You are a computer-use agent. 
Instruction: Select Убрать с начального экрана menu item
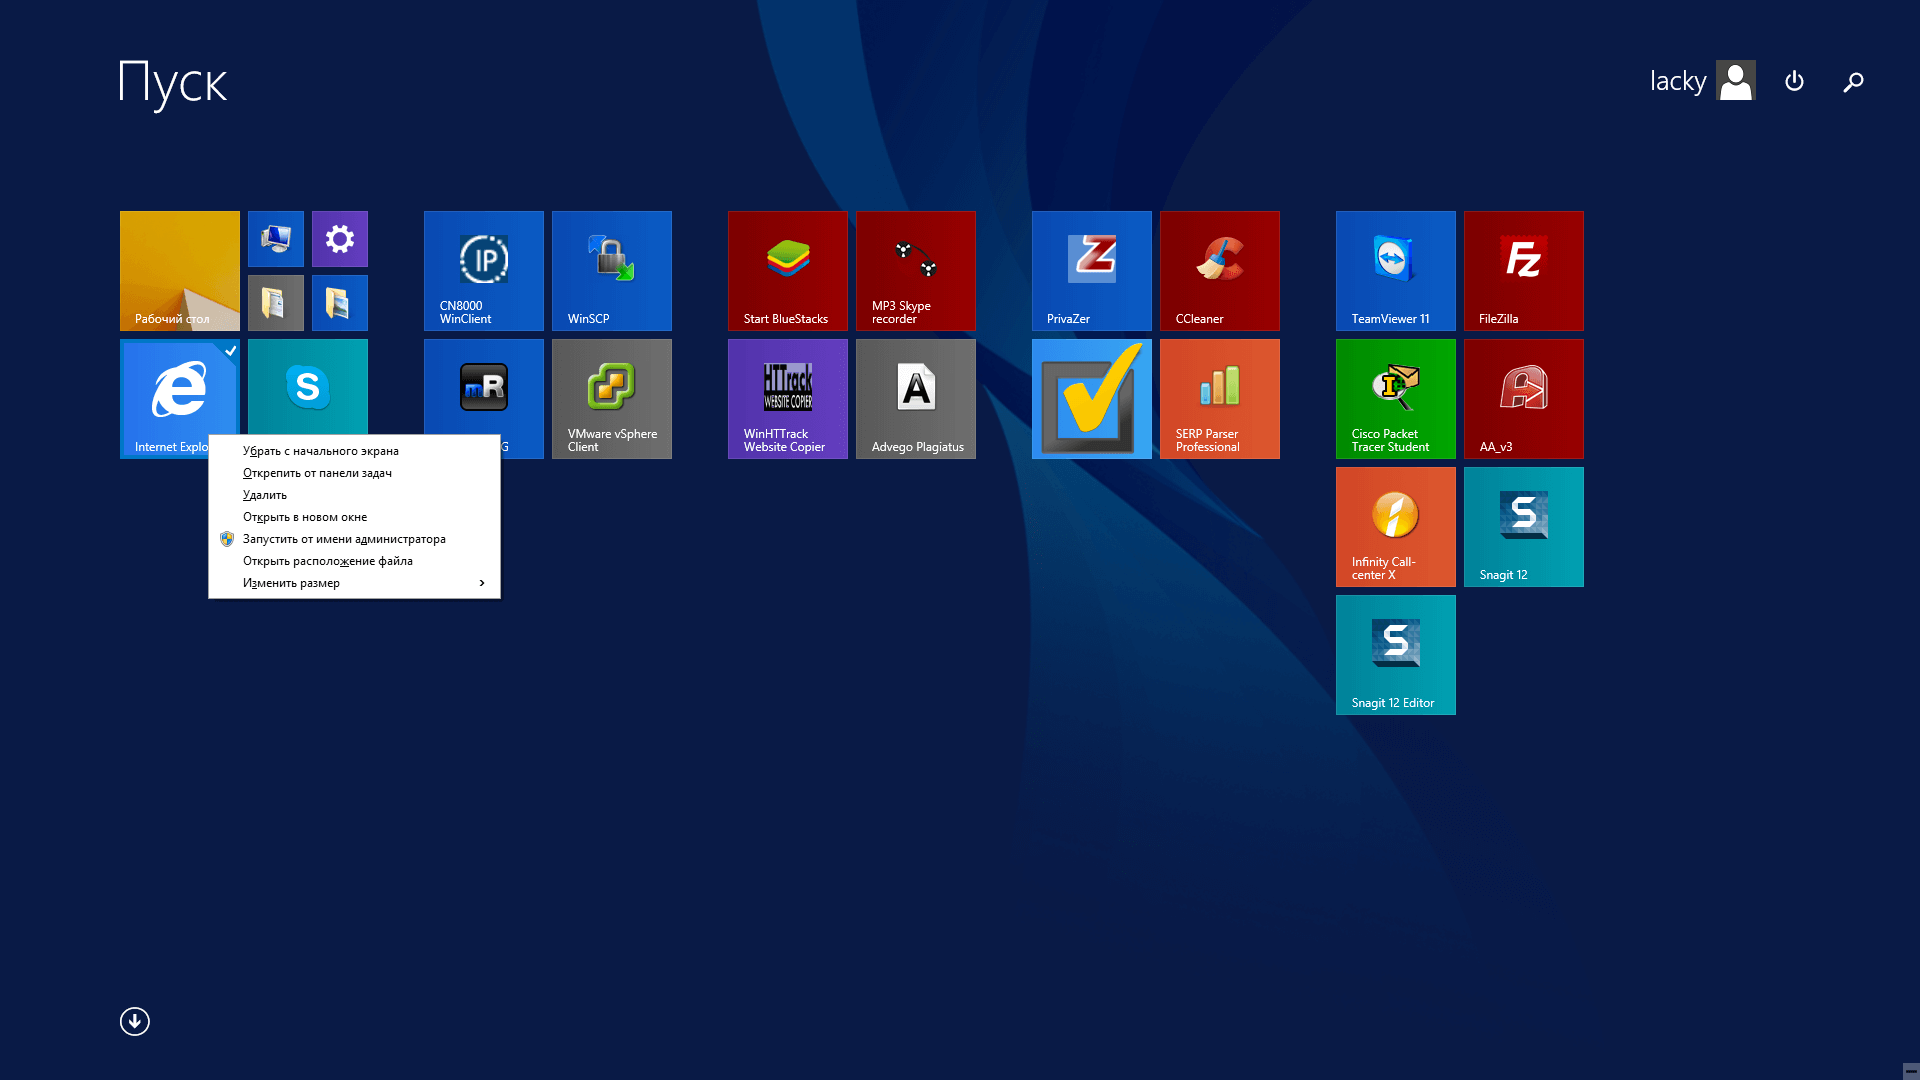(x=320, y=451)
